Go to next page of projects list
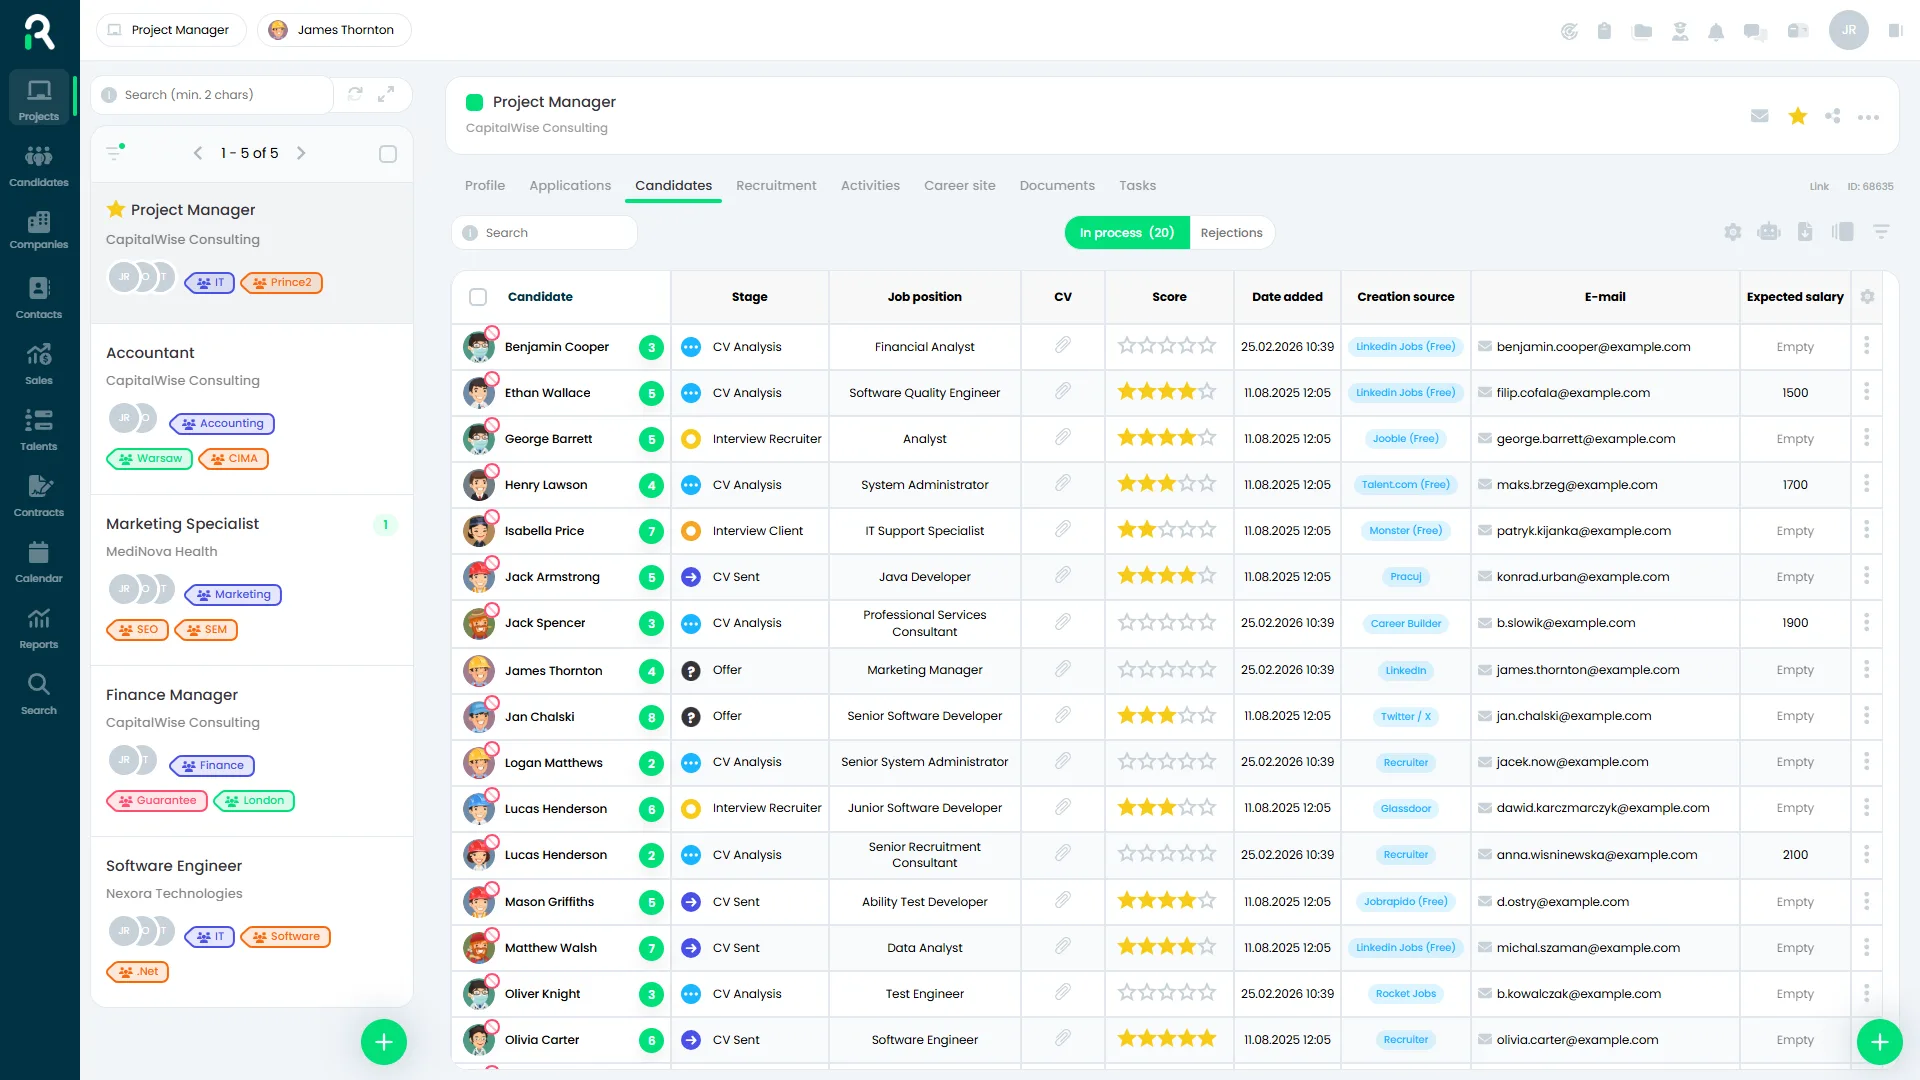This screenshot has height=1080, width=1920. click(301, 153)
